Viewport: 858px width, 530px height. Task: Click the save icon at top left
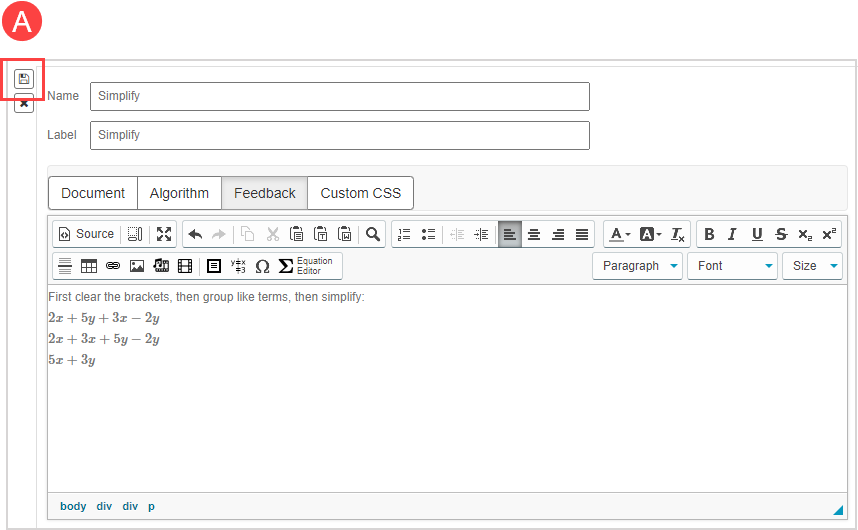click(x=24, y=78)
